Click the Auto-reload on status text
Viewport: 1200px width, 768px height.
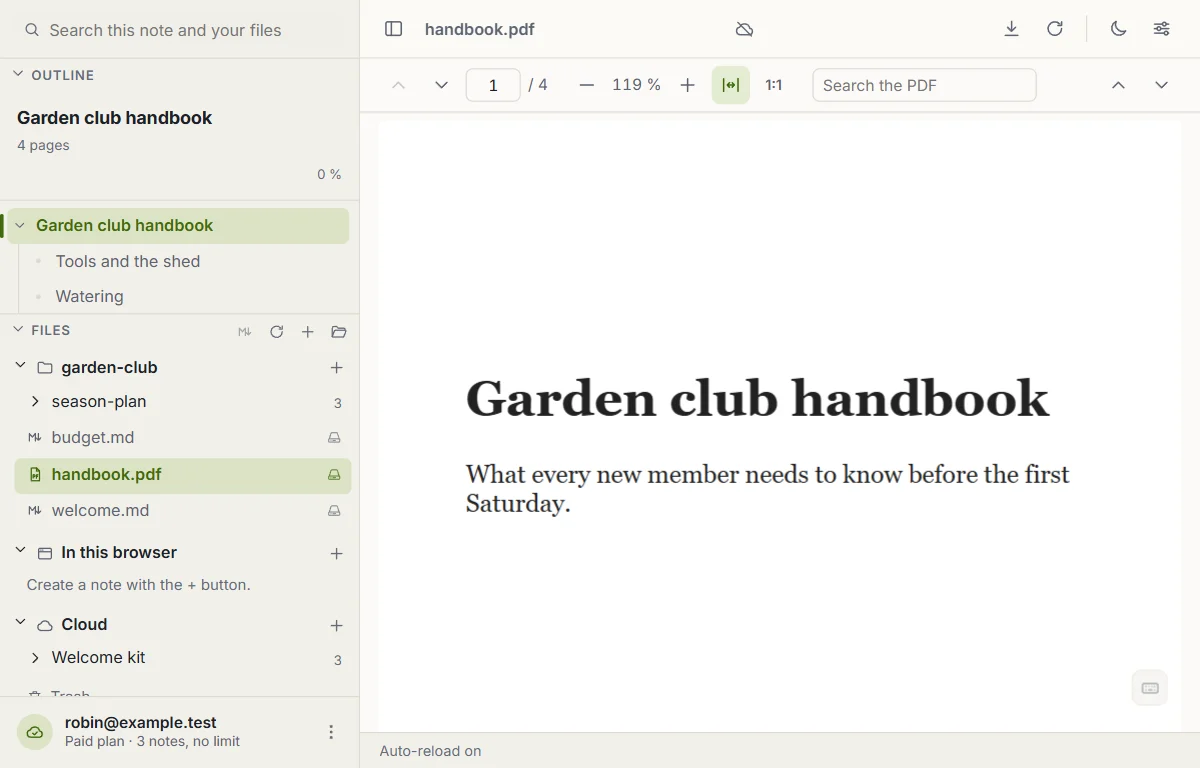[x=430, y=751]
